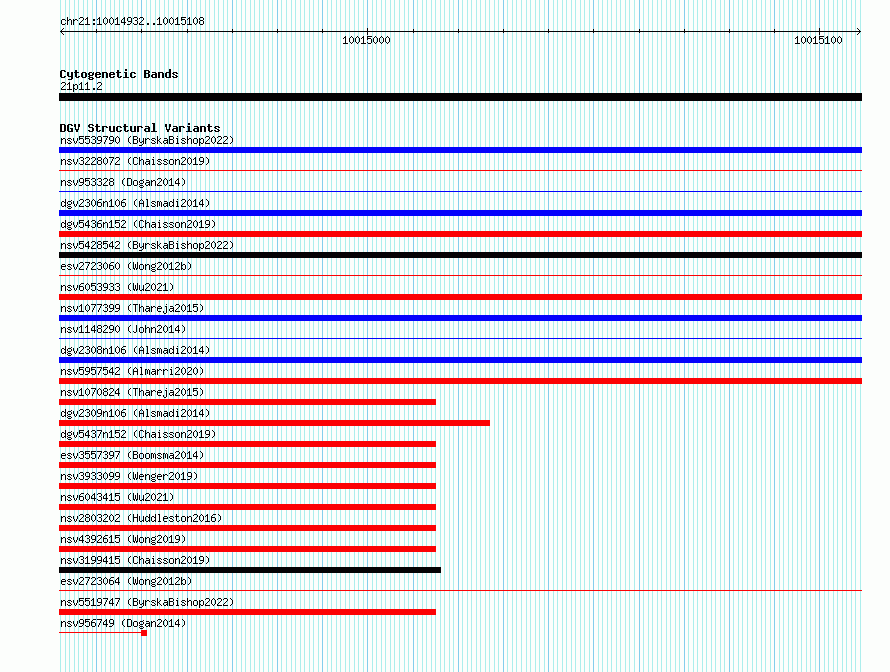This screenshot has width=890, height=672.
Task: Open variant nsv3933099 (Wenger2019)
Action: pyautogui.click(x=129, y=476)
